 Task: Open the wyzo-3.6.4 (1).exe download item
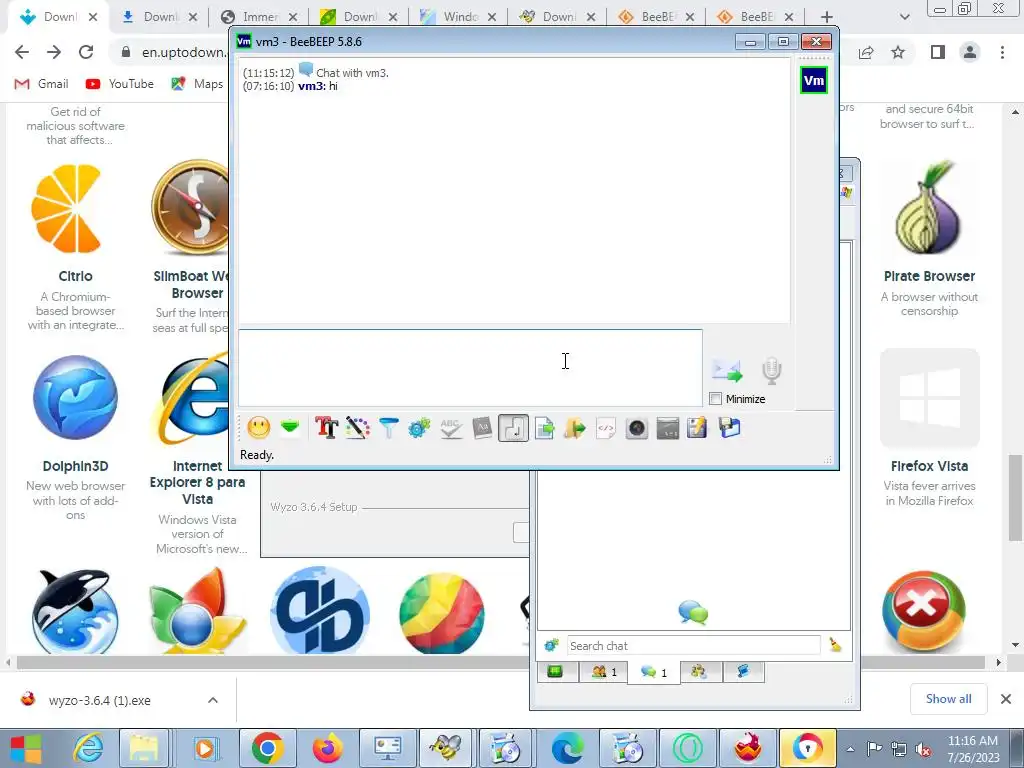99,700
